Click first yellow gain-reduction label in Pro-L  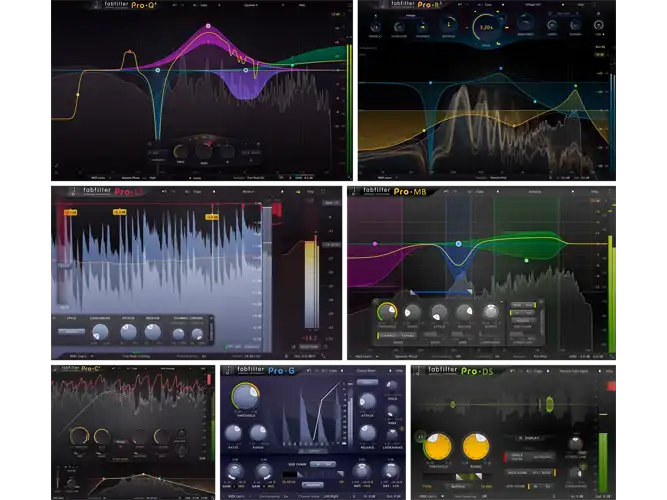[71, 212]
